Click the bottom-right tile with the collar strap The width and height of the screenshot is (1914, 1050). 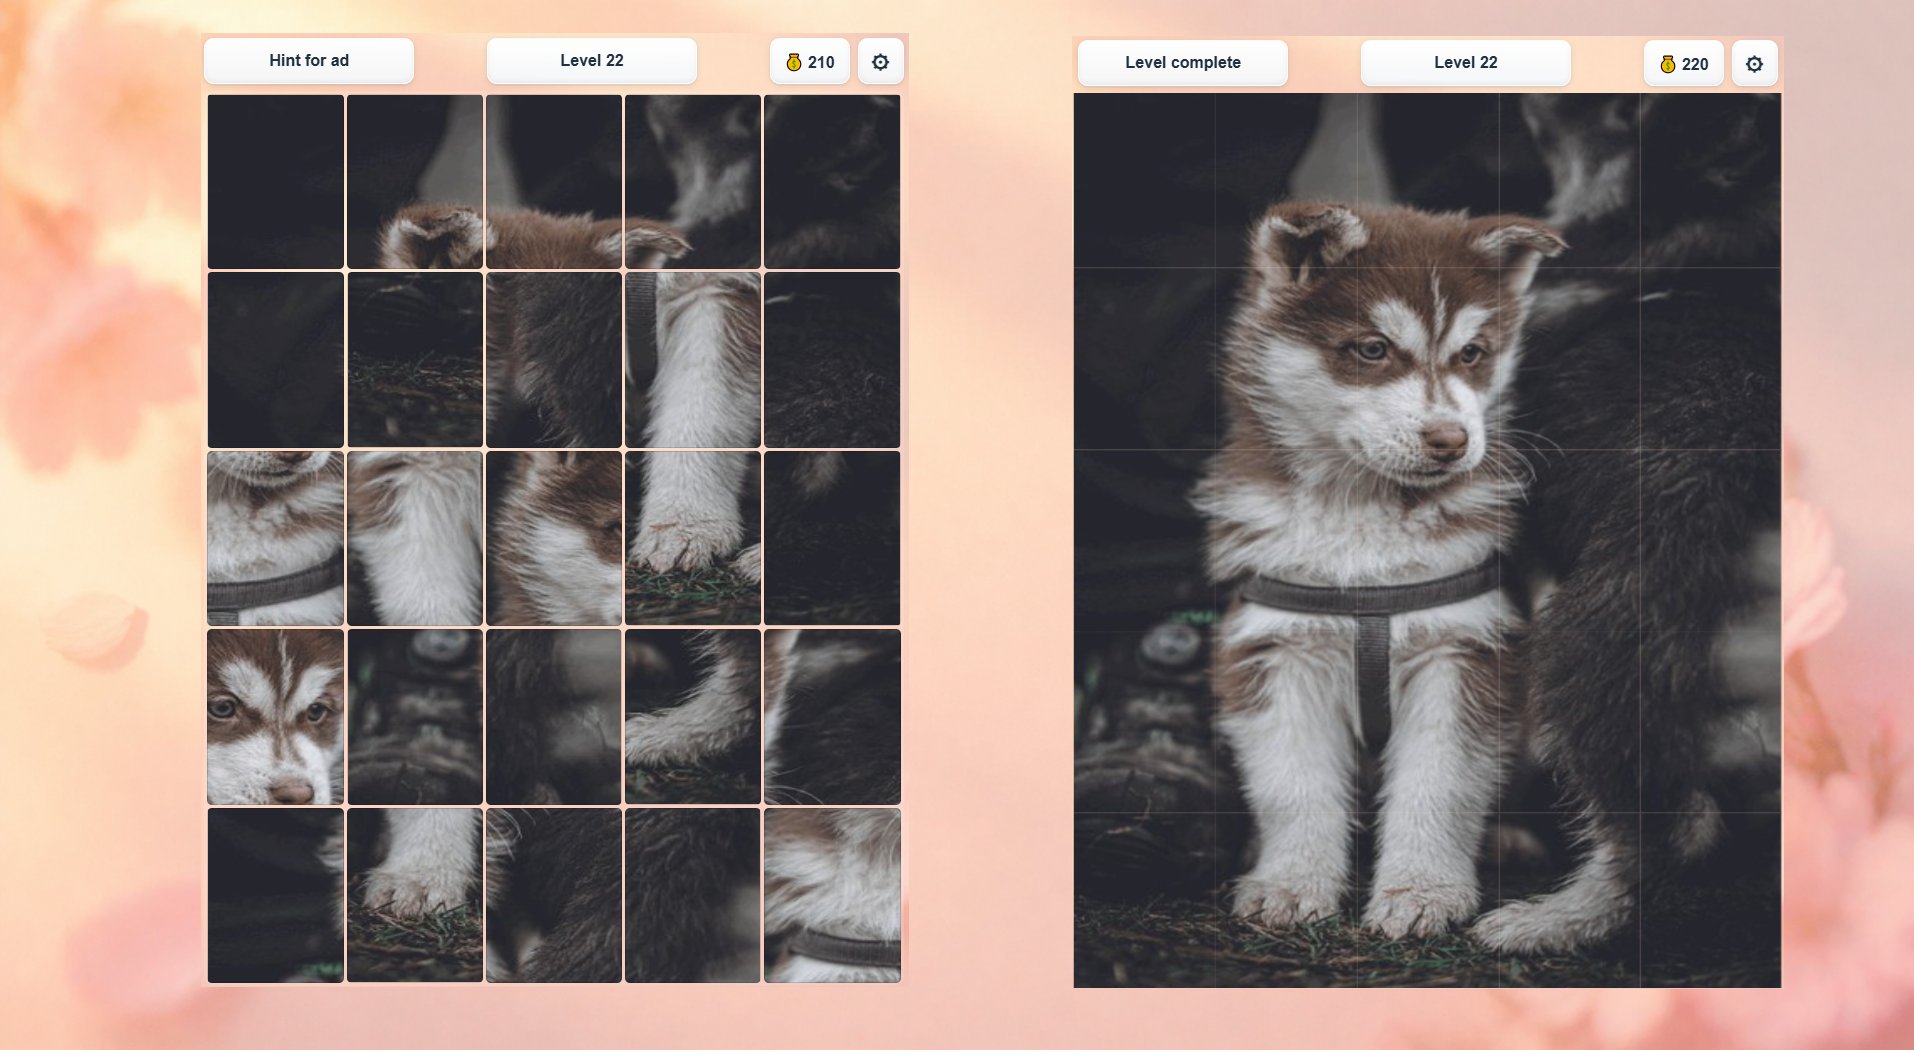coord(831,895)
